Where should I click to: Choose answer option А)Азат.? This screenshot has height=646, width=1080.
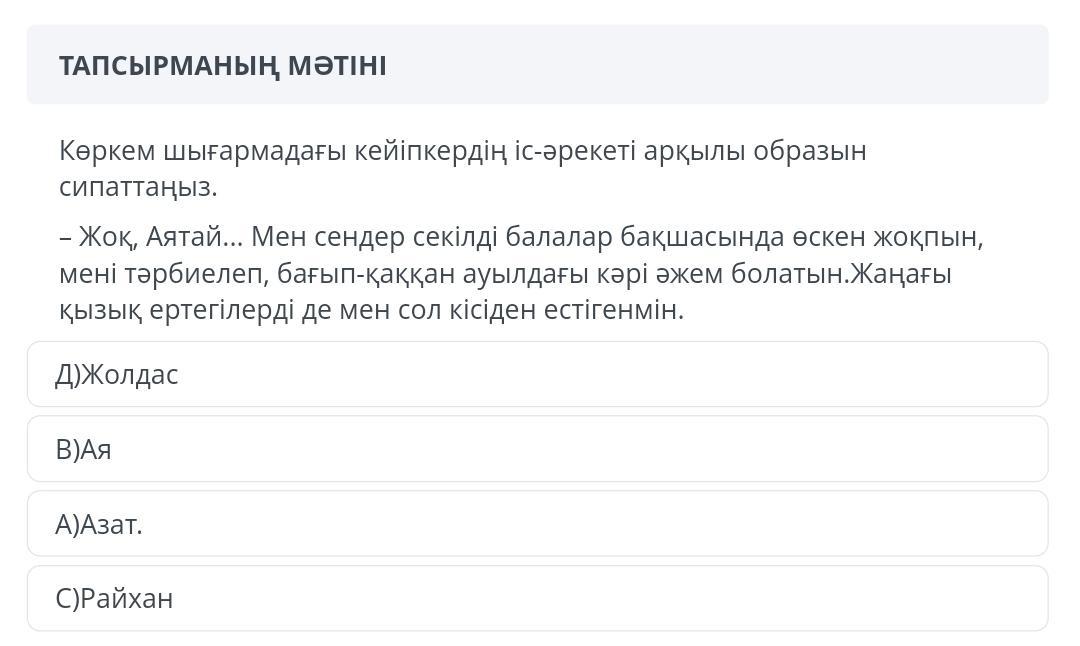tap(537, 524)
